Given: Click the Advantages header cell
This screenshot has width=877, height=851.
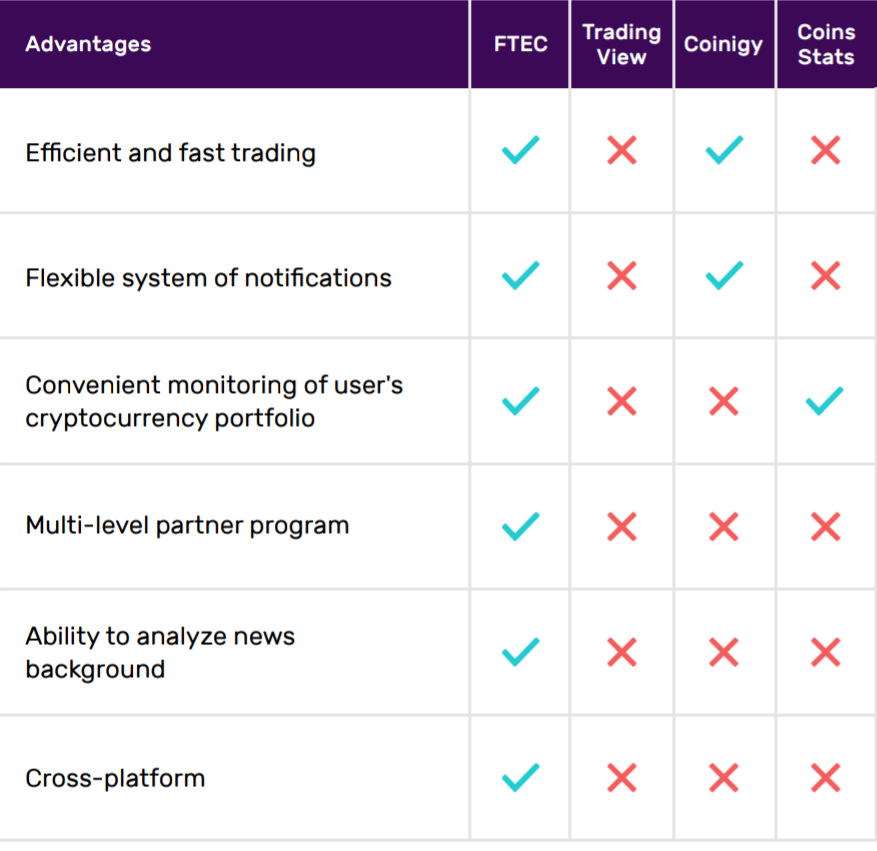Looking at the screenshot, I should (88, 45).
